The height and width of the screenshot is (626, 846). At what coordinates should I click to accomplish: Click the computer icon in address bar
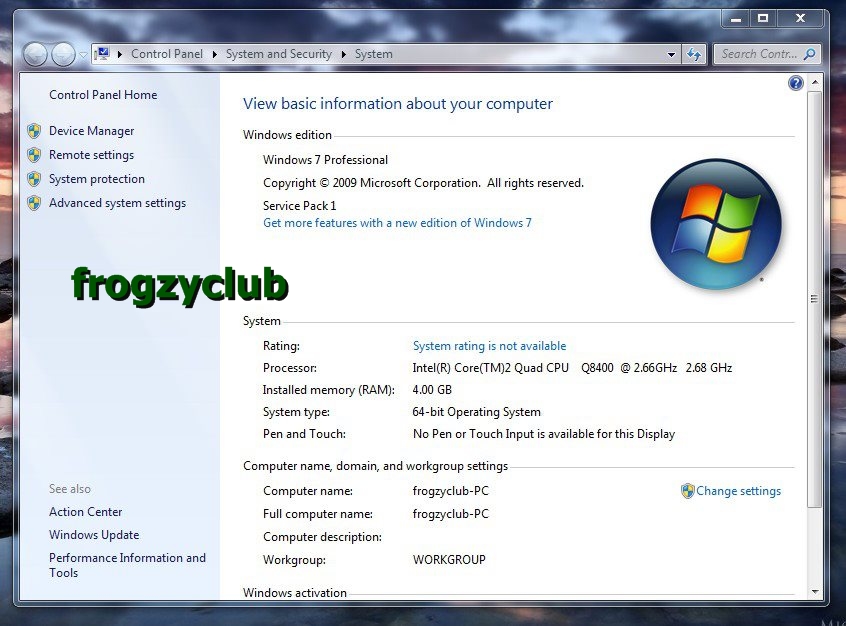pos(102,54)
